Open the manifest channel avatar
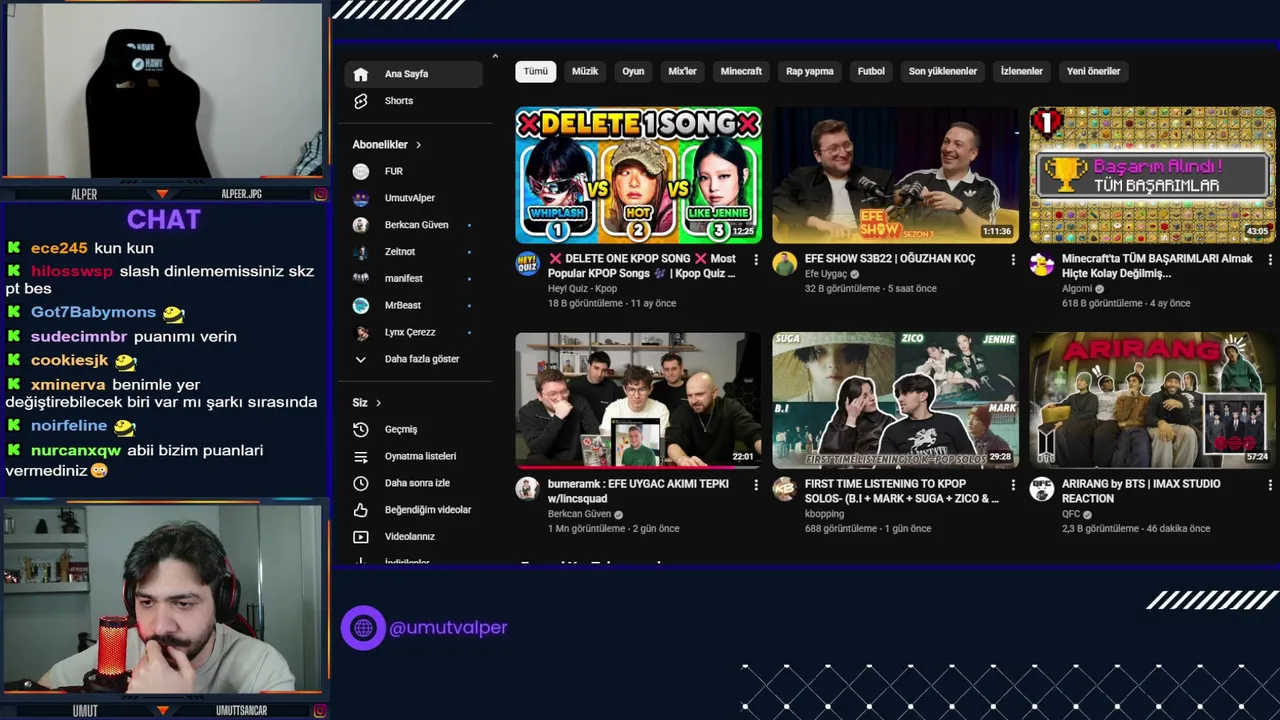 361,279
